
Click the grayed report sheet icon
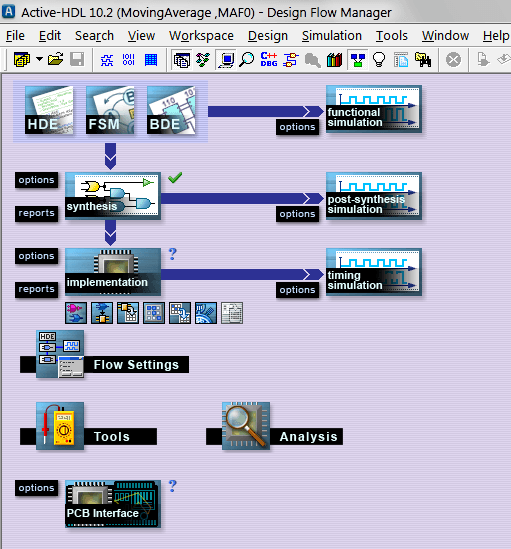click(x=232, y=313)
